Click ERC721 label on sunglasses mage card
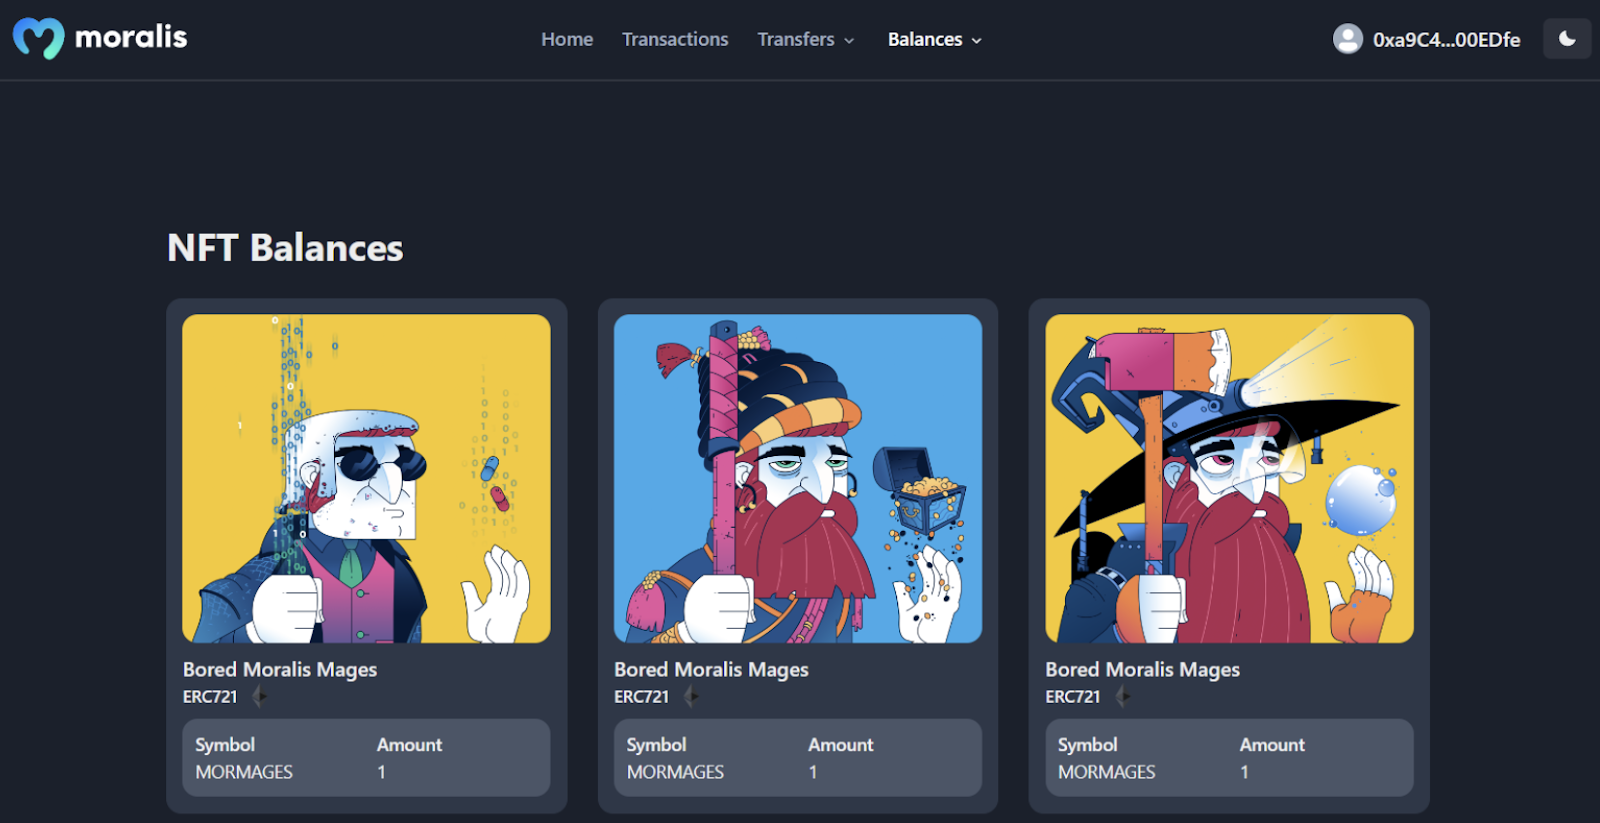This screenshot has height=823, width=1600. tap(210, 696)
